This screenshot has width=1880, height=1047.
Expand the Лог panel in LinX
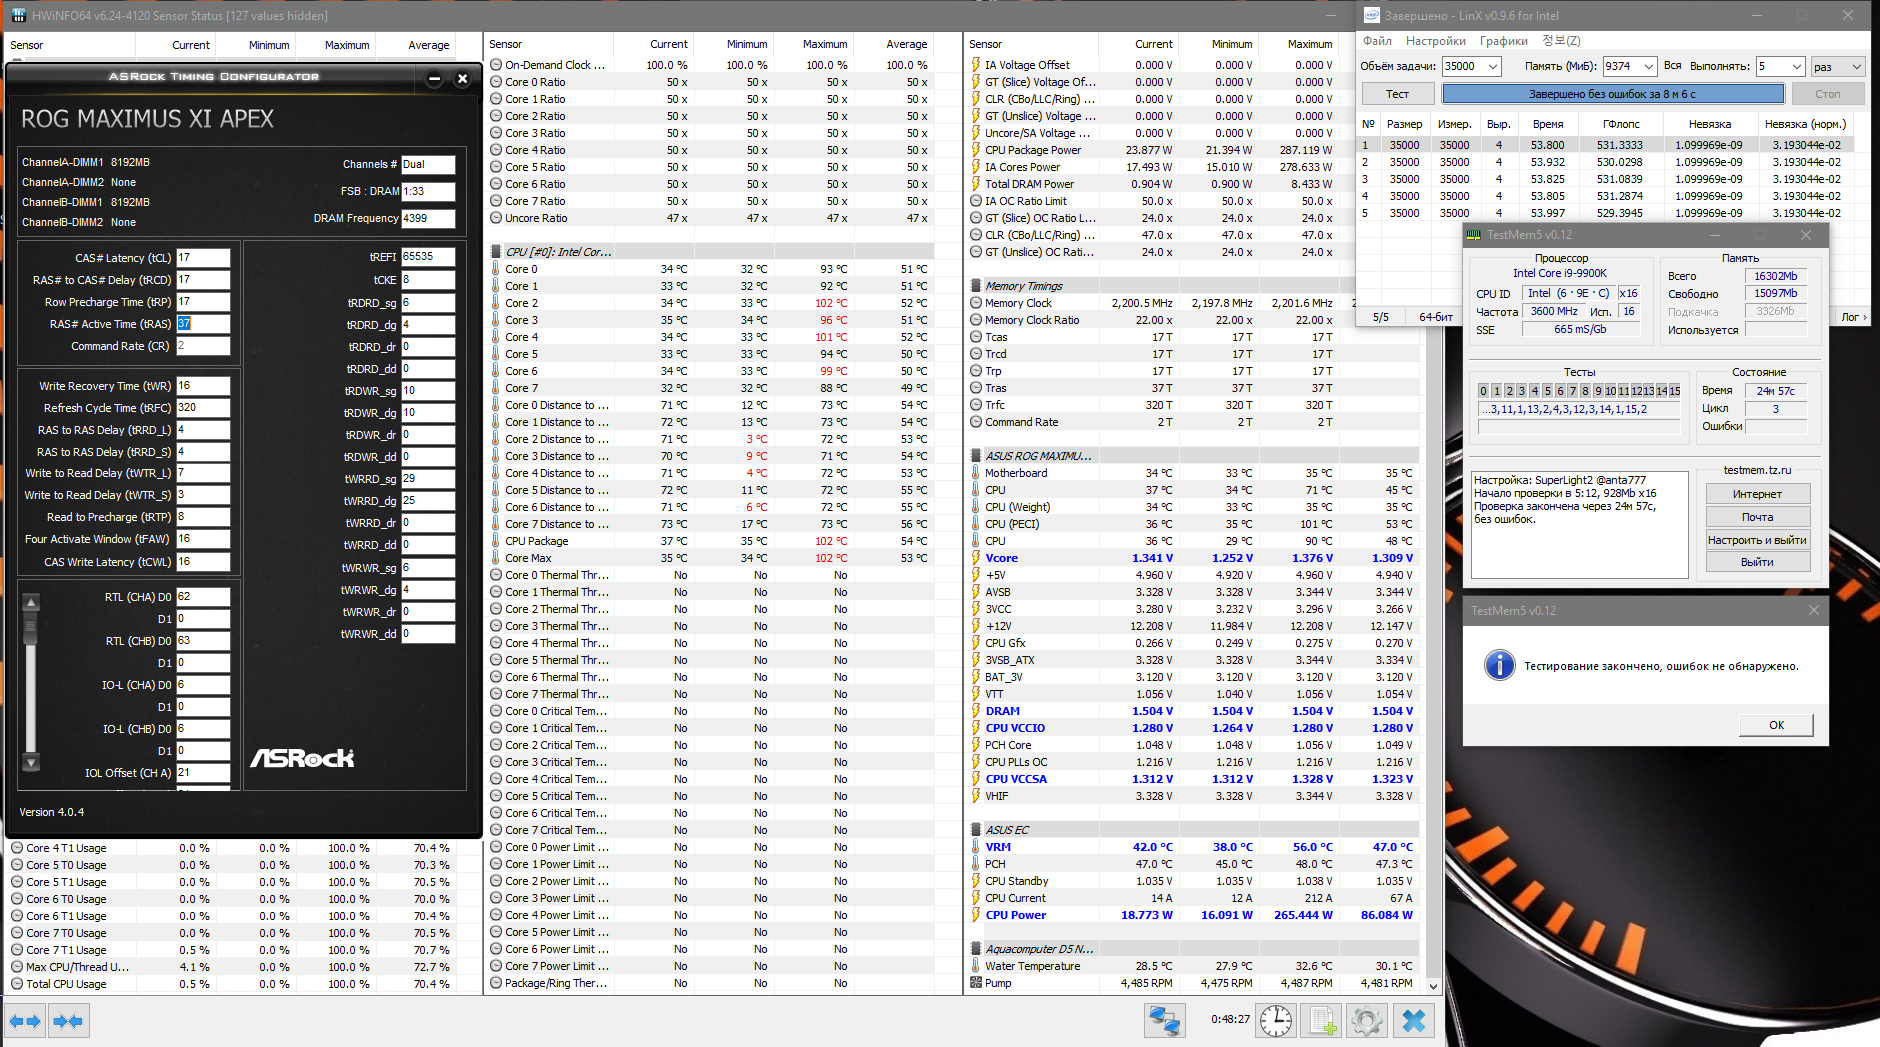[x=1854, y=317]
